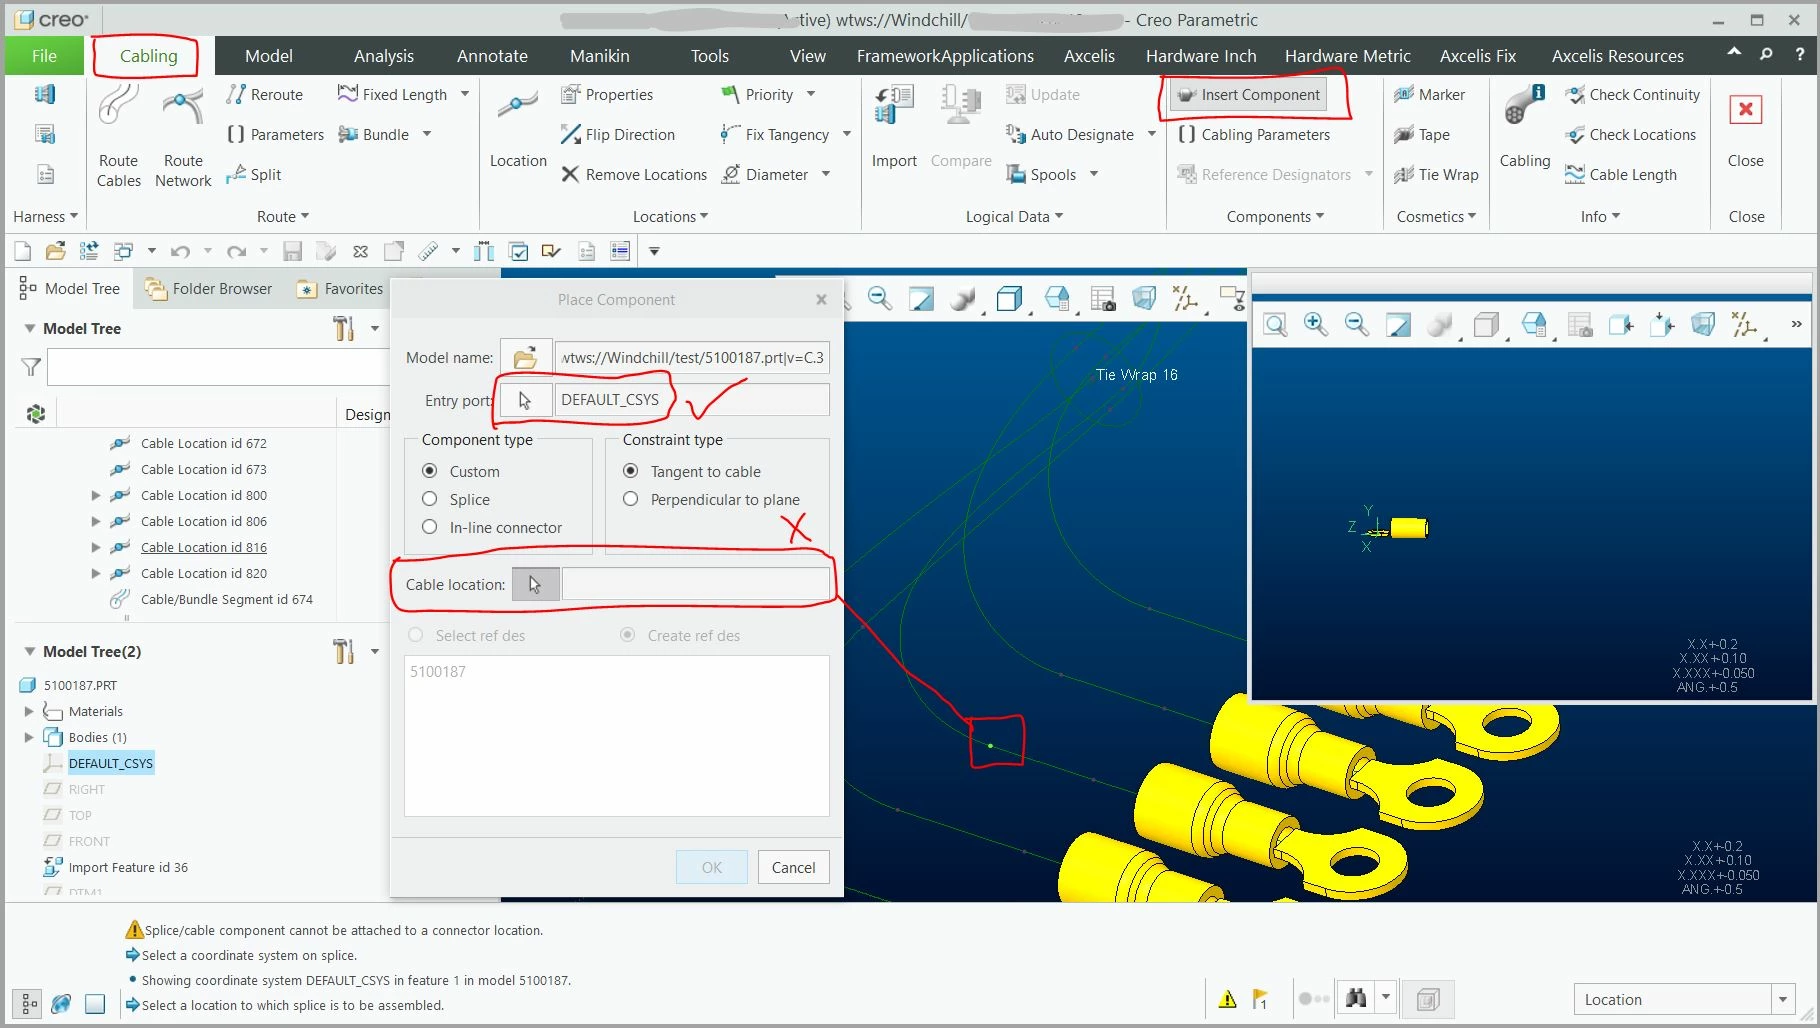Click Remove Locations tool
This screenshot has width=1820, height=1028.
634,174
